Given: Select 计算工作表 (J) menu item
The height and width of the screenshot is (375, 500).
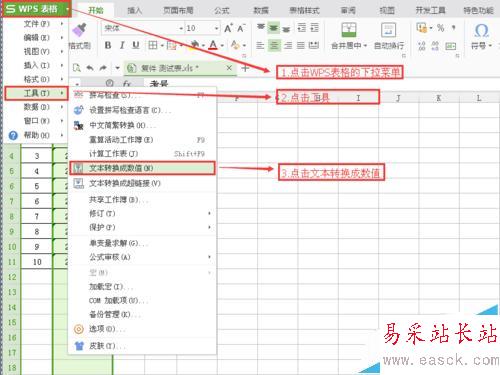Looking at the screenshot, I should click(142, 154).
